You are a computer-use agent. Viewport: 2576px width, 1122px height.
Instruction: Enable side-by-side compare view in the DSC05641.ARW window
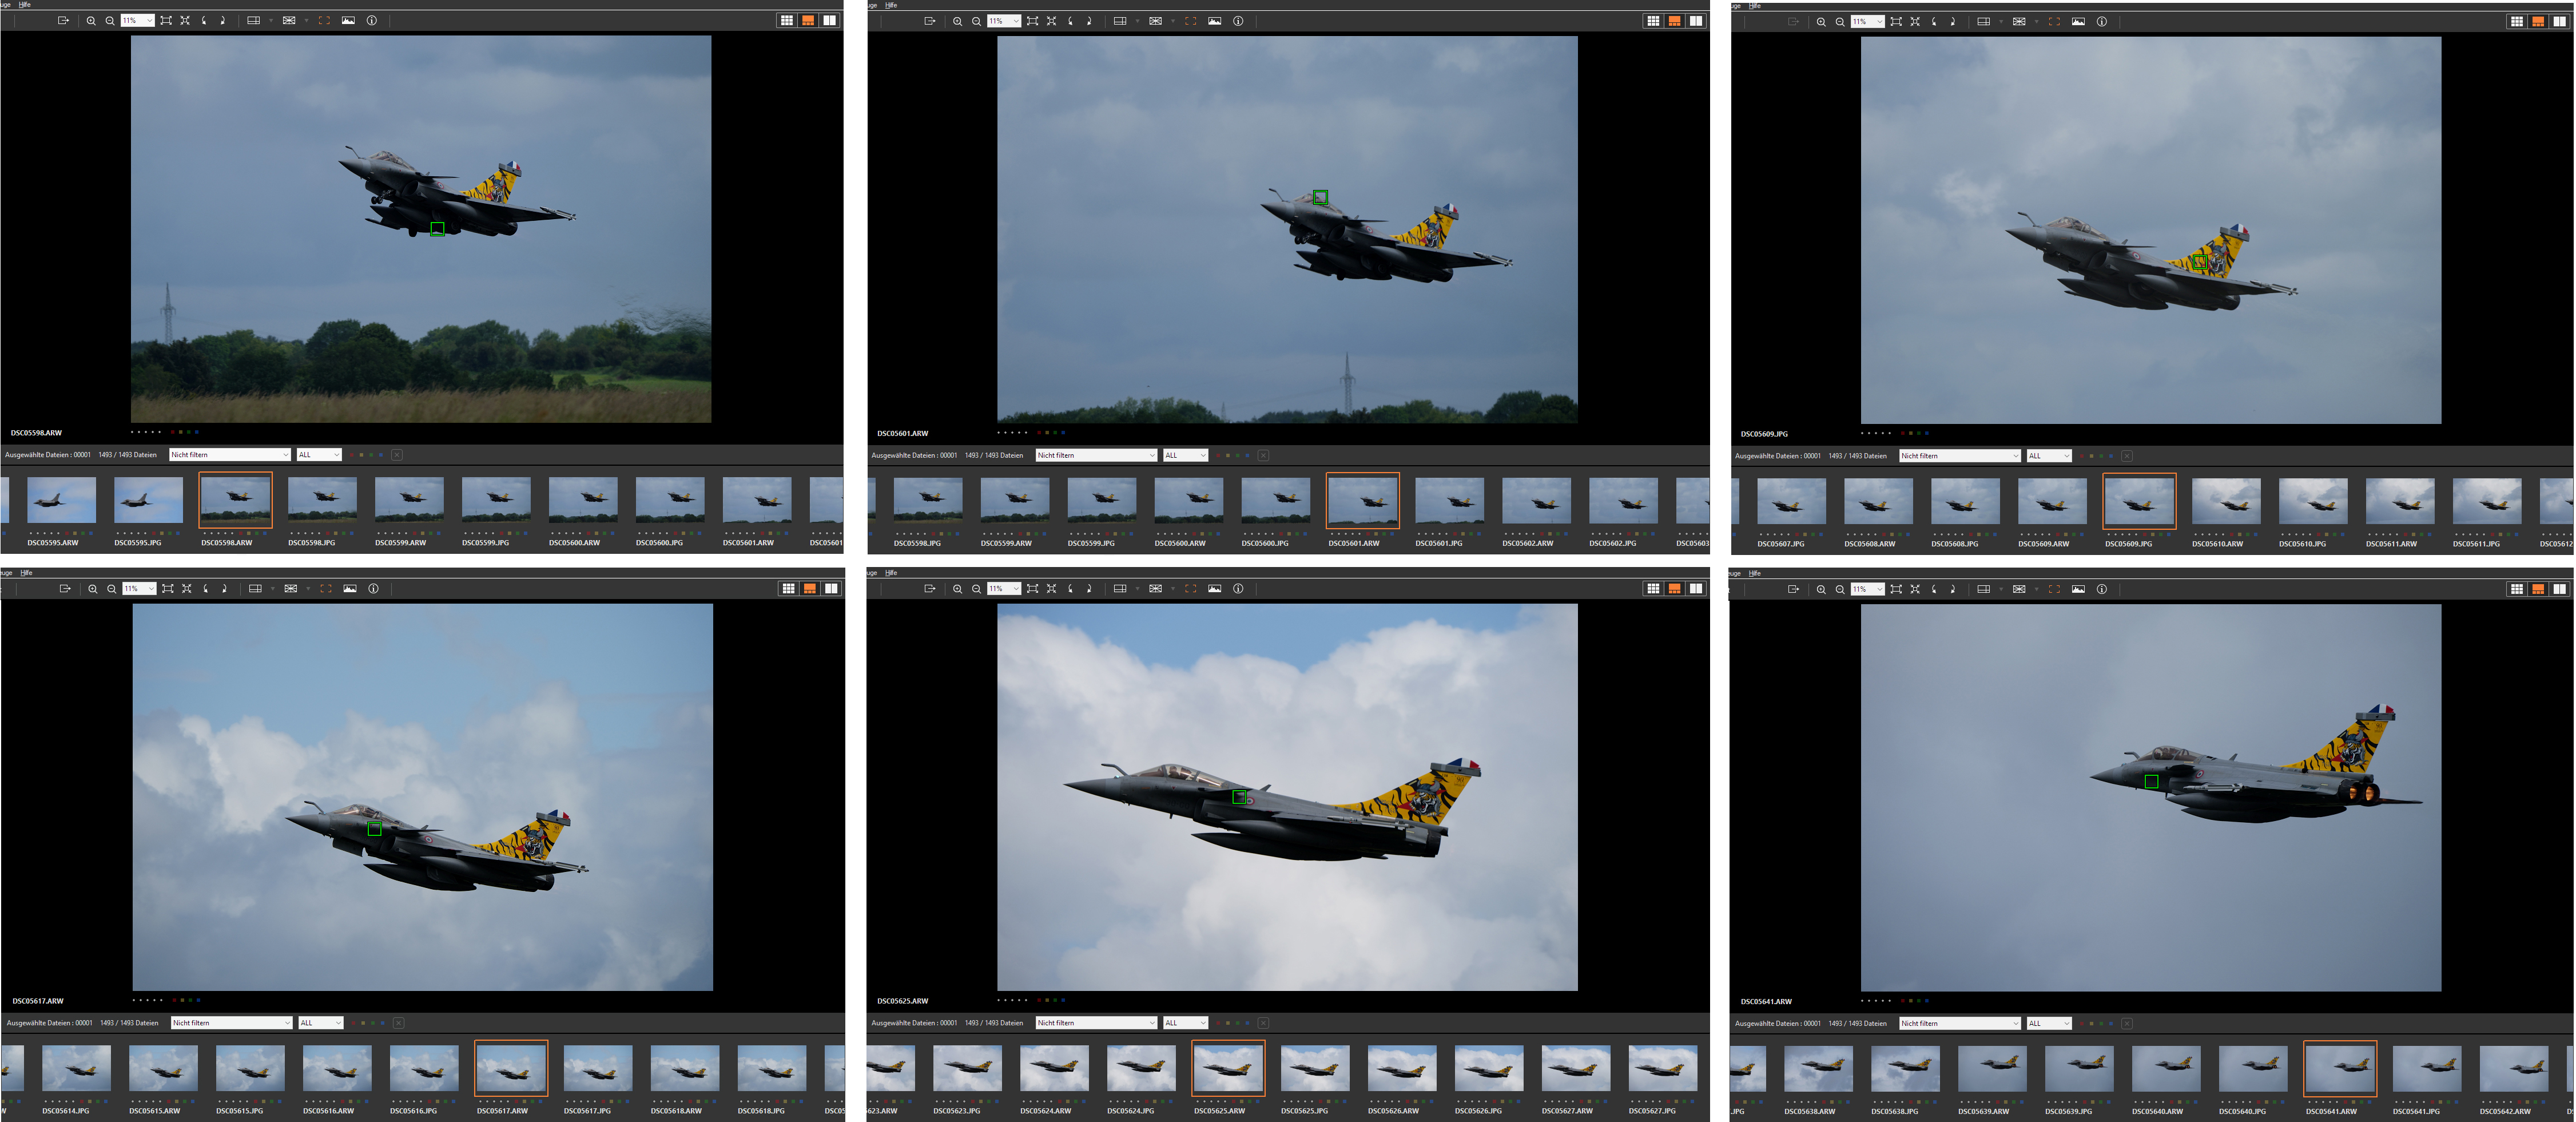(2559, 589)
